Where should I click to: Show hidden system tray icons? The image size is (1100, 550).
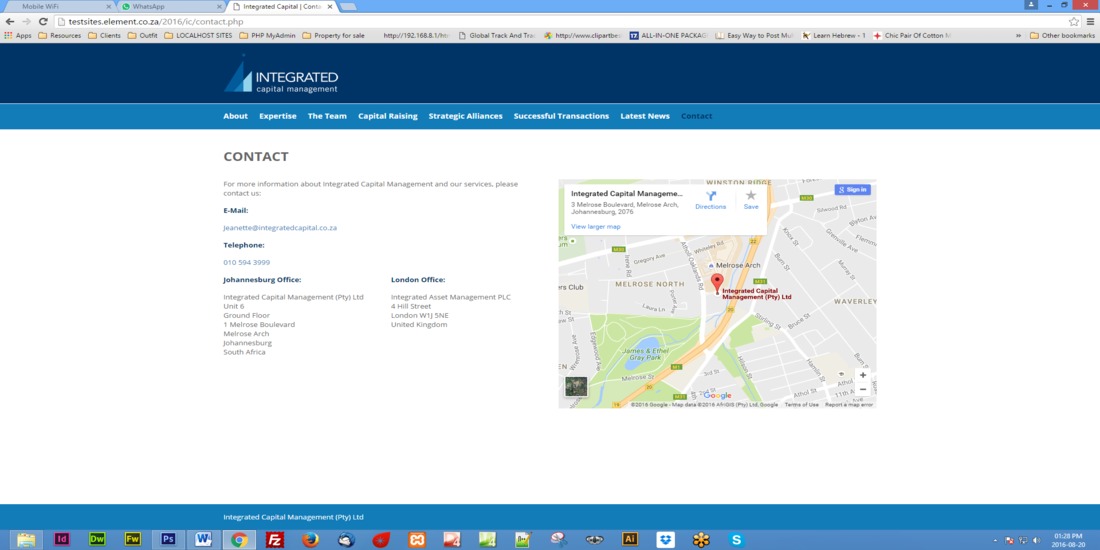[995, 540]
